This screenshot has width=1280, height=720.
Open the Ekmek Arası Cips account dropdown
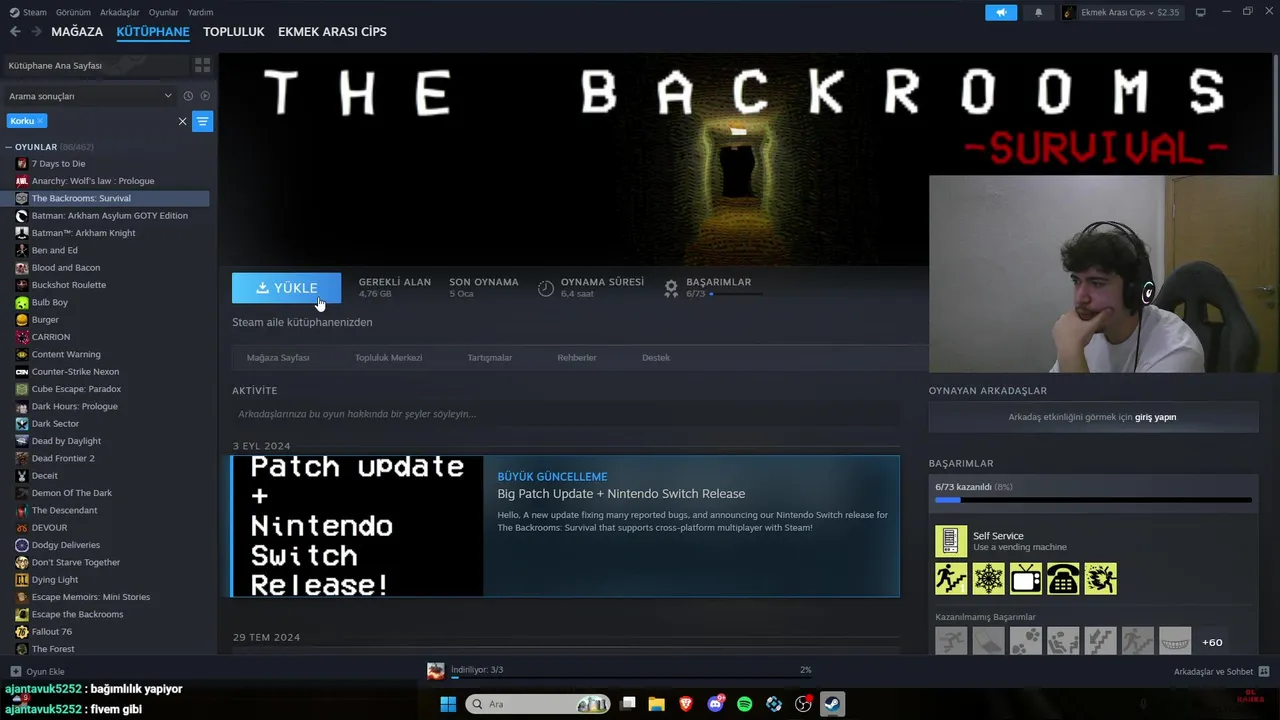click(x=1121, y=12)
